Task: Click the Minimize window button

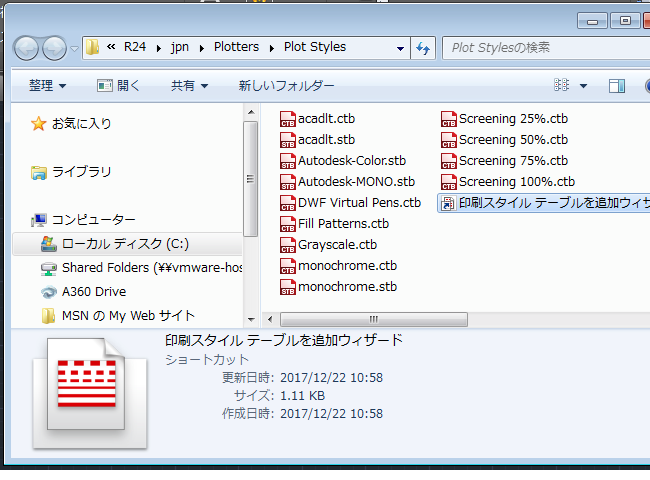Action: pos(592,21)
